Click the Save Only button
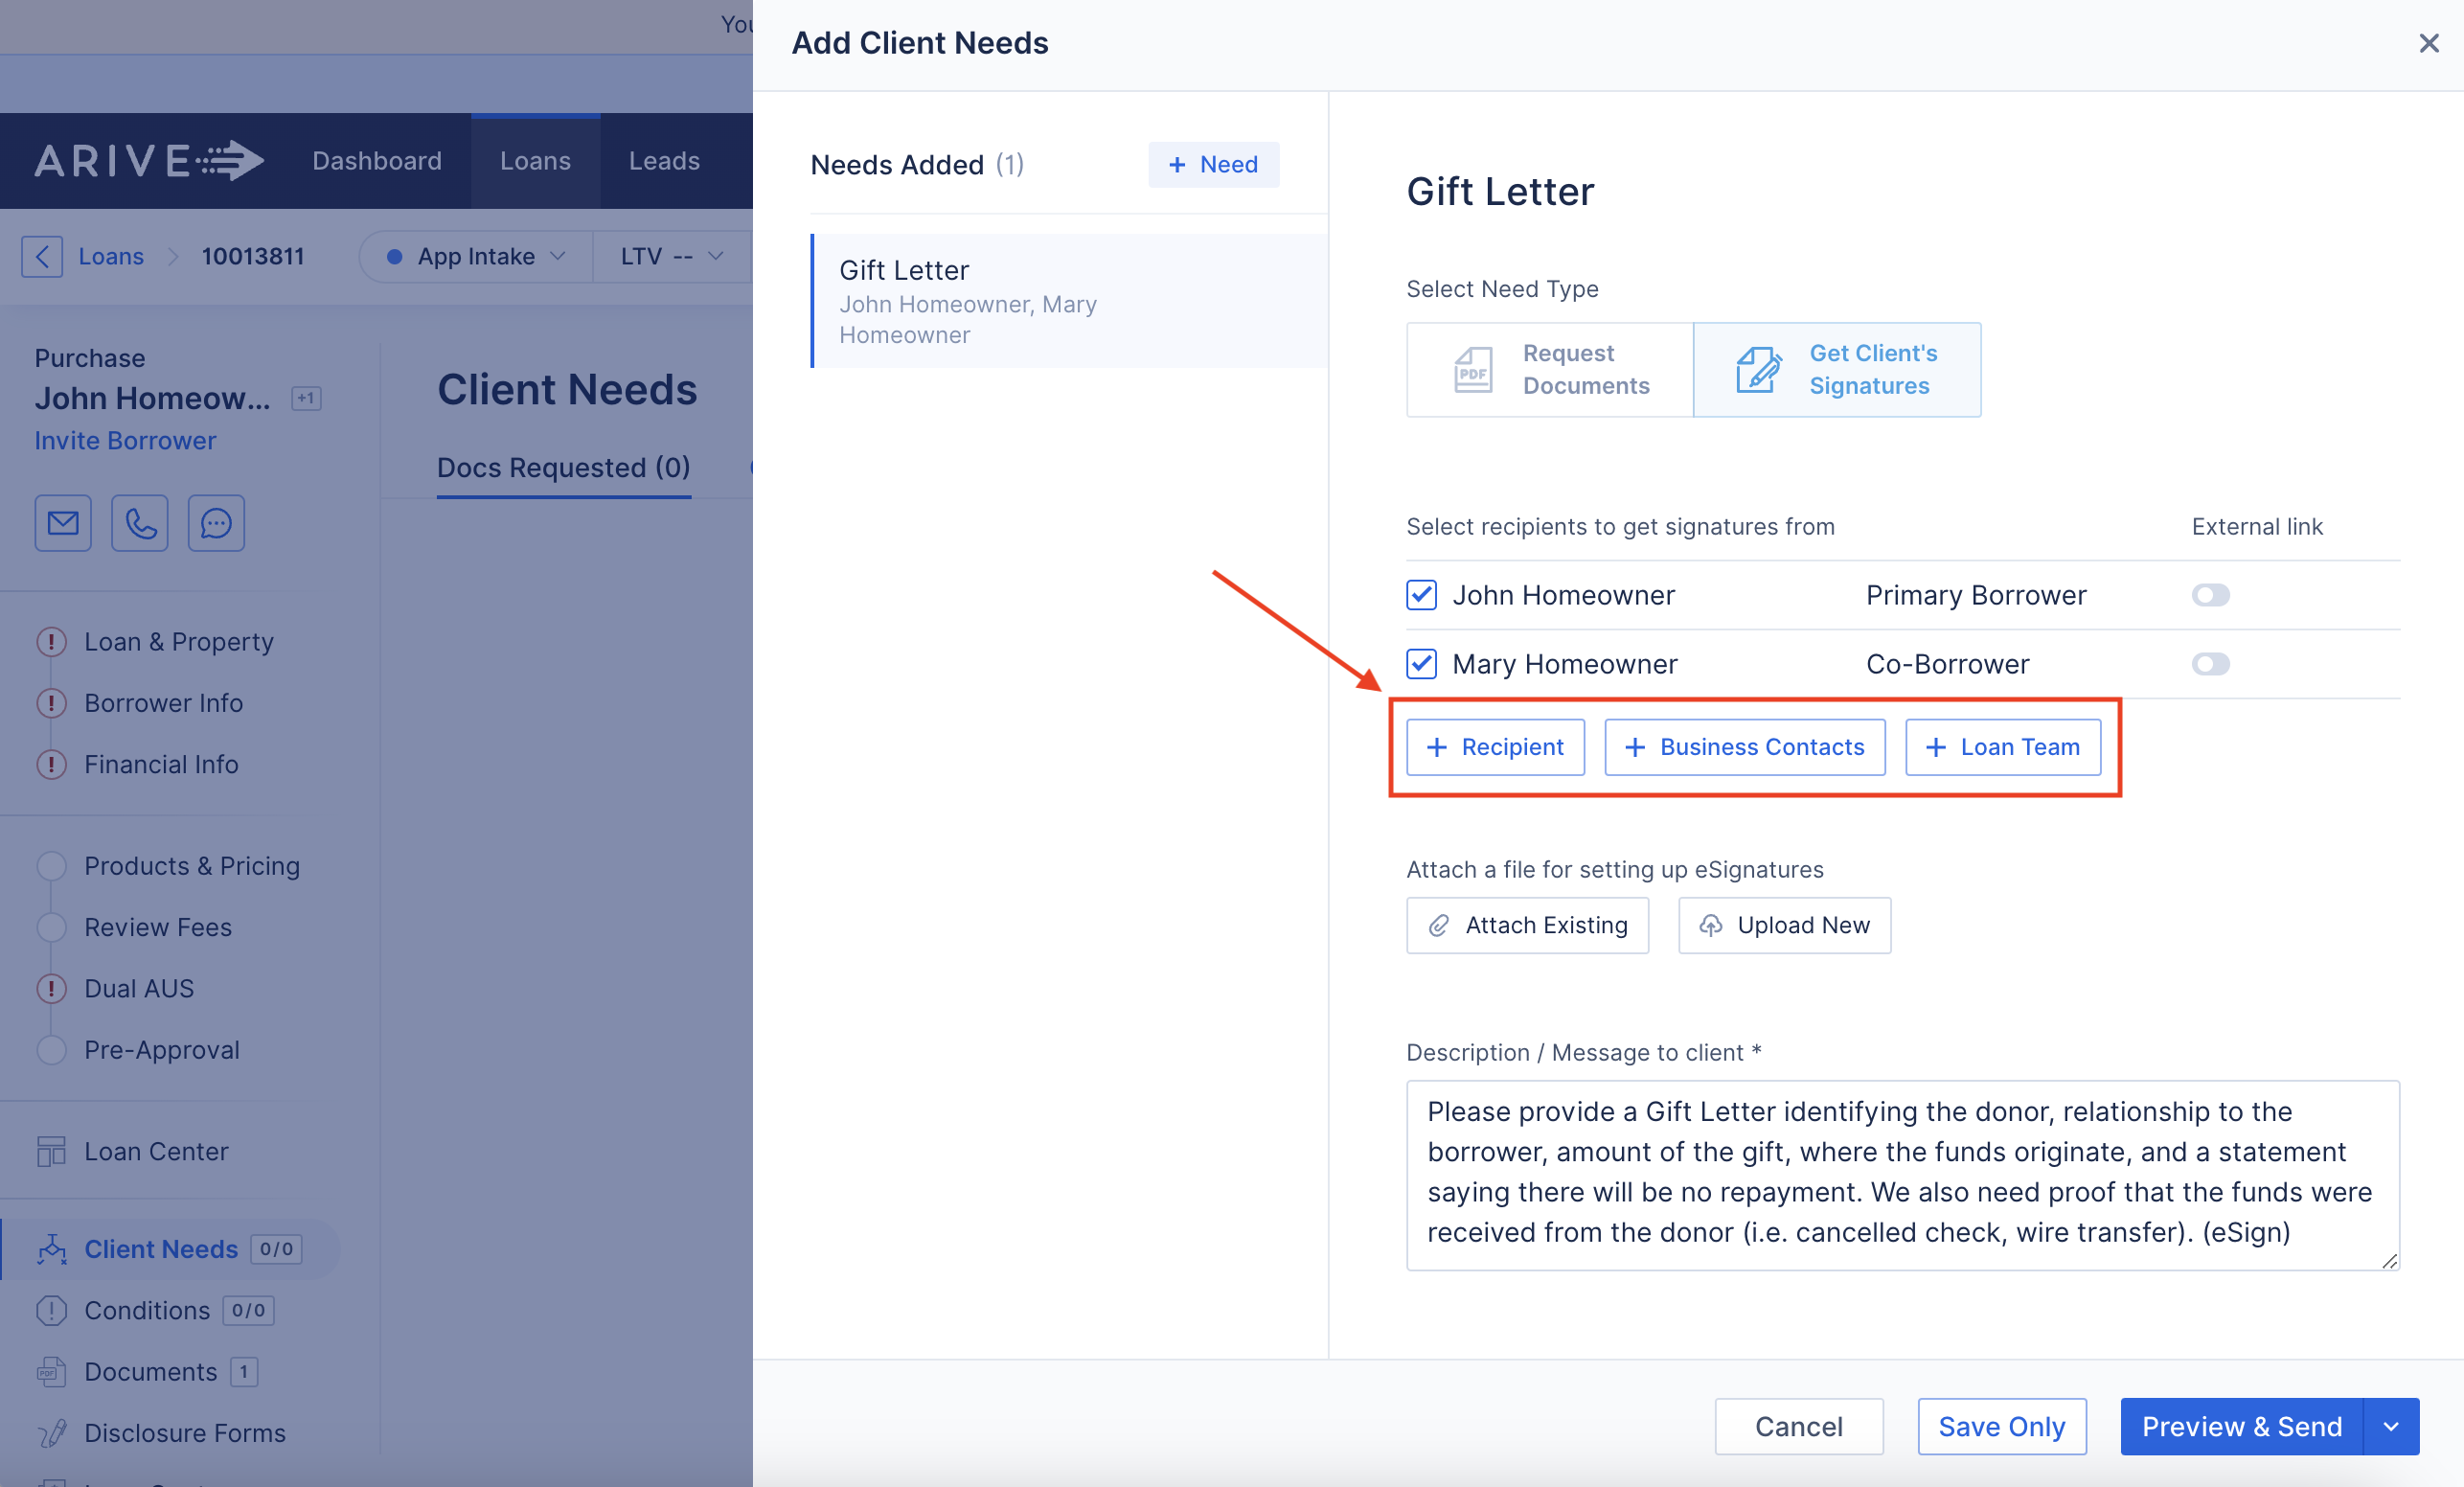Screen dimensions: 2464x1487 click(x=2001, y=1426)
